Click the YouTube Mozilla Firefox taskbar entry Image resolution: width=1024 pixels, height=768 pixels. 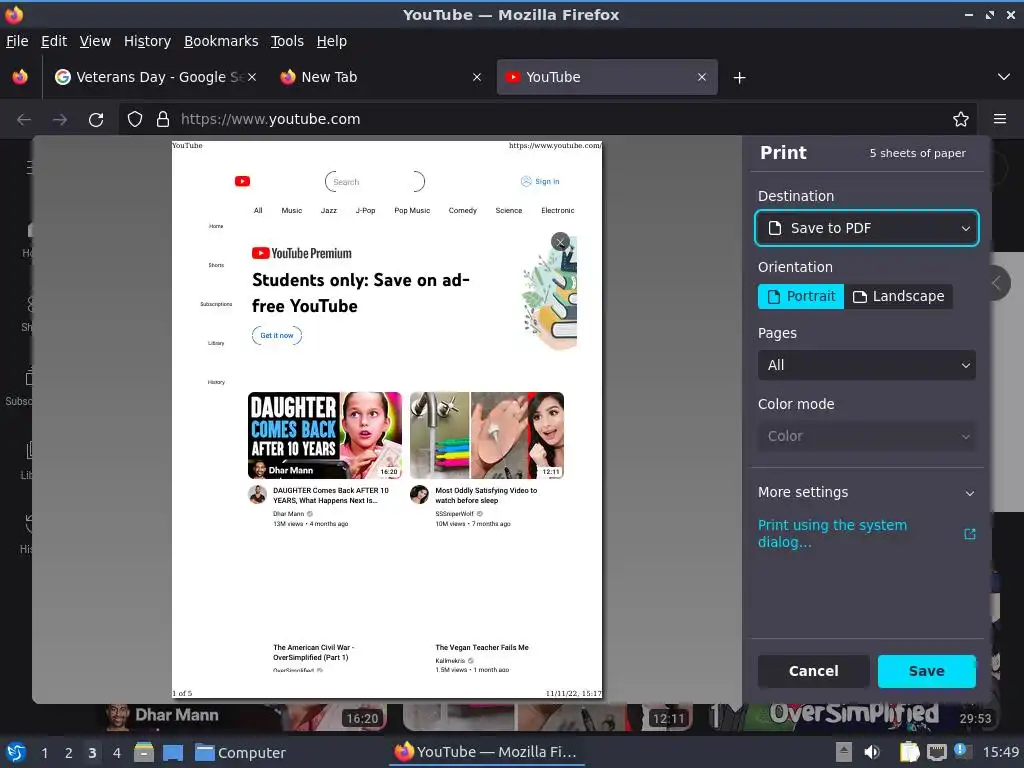point(487,752)
